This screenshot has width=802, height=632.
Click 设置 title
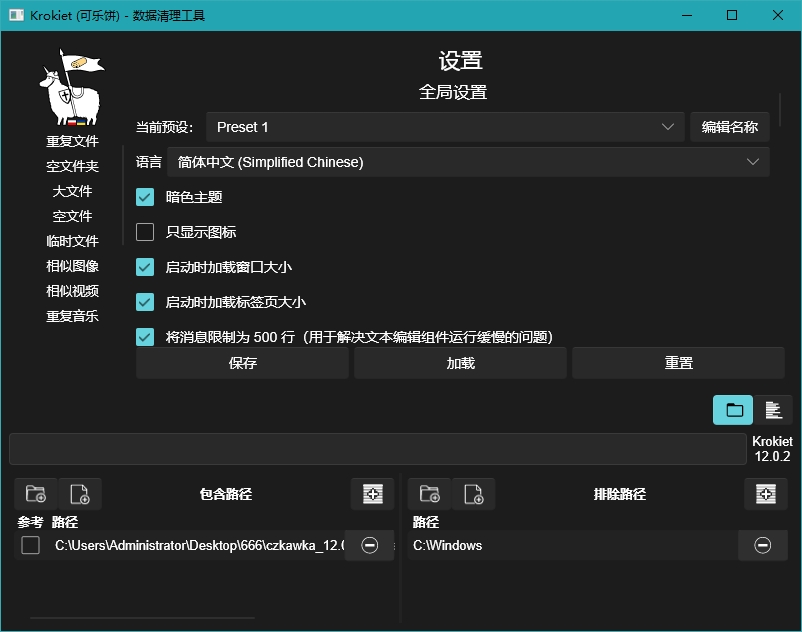460,61
